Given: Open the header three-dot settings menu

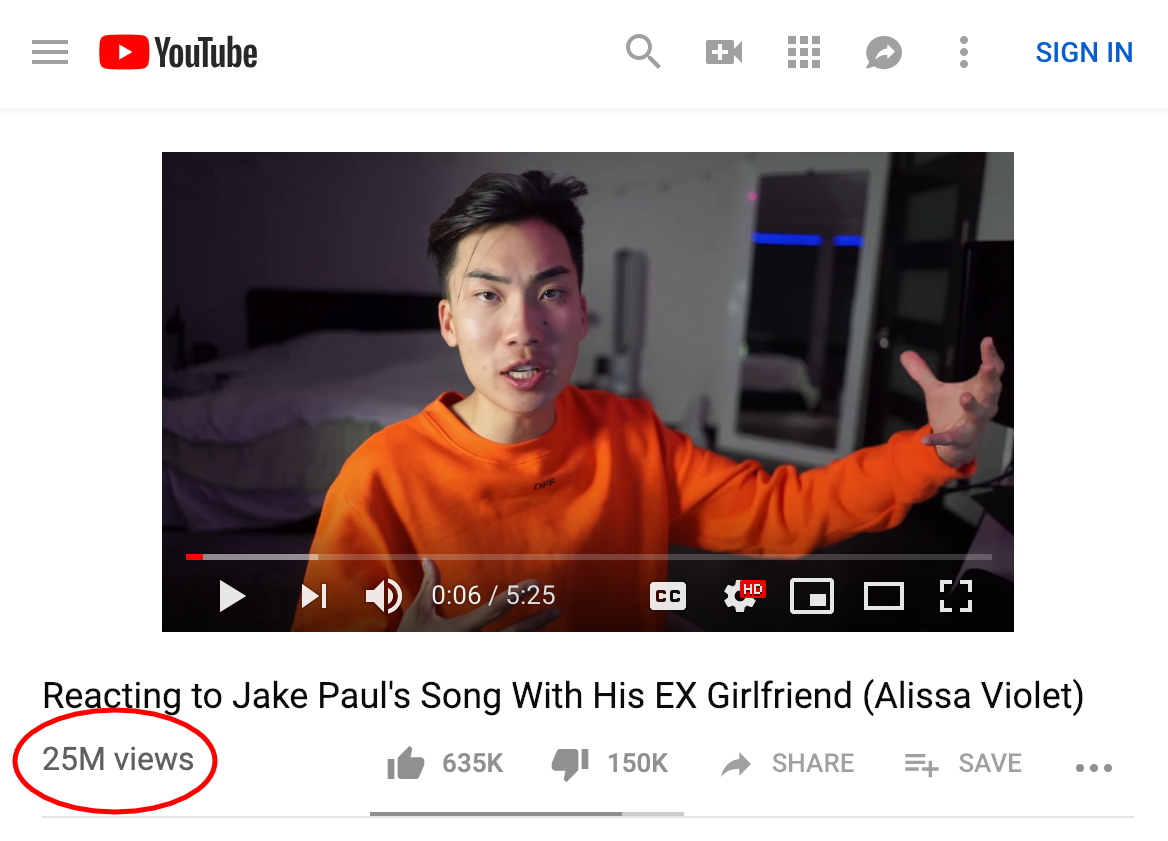Looking at the screenshot, I should click(x=964, y=52).
